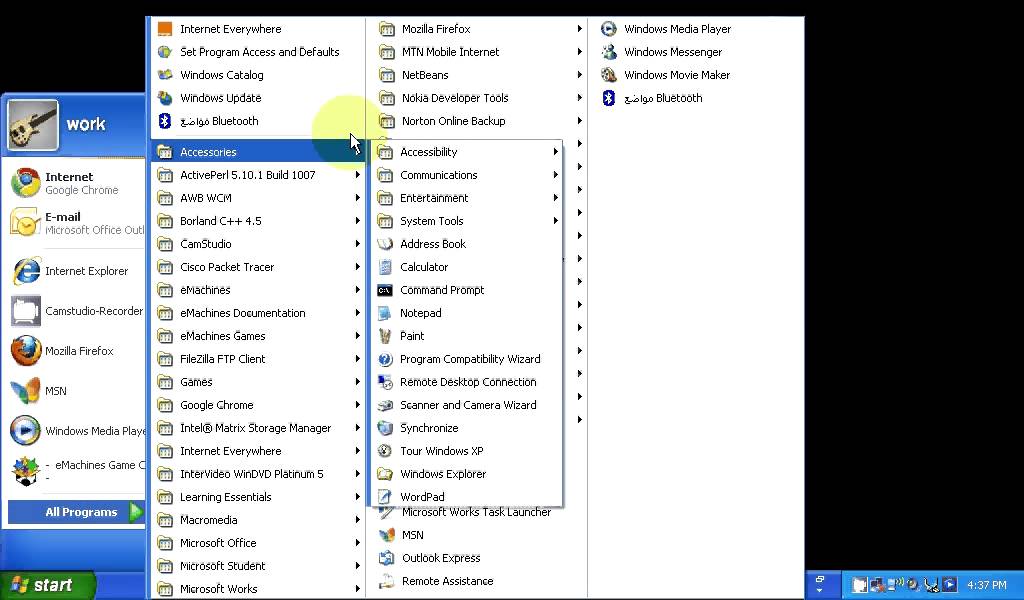The image size is (1024, 600).
Task: Expand Entertainment submenu
Action: (x=466, y=198)
